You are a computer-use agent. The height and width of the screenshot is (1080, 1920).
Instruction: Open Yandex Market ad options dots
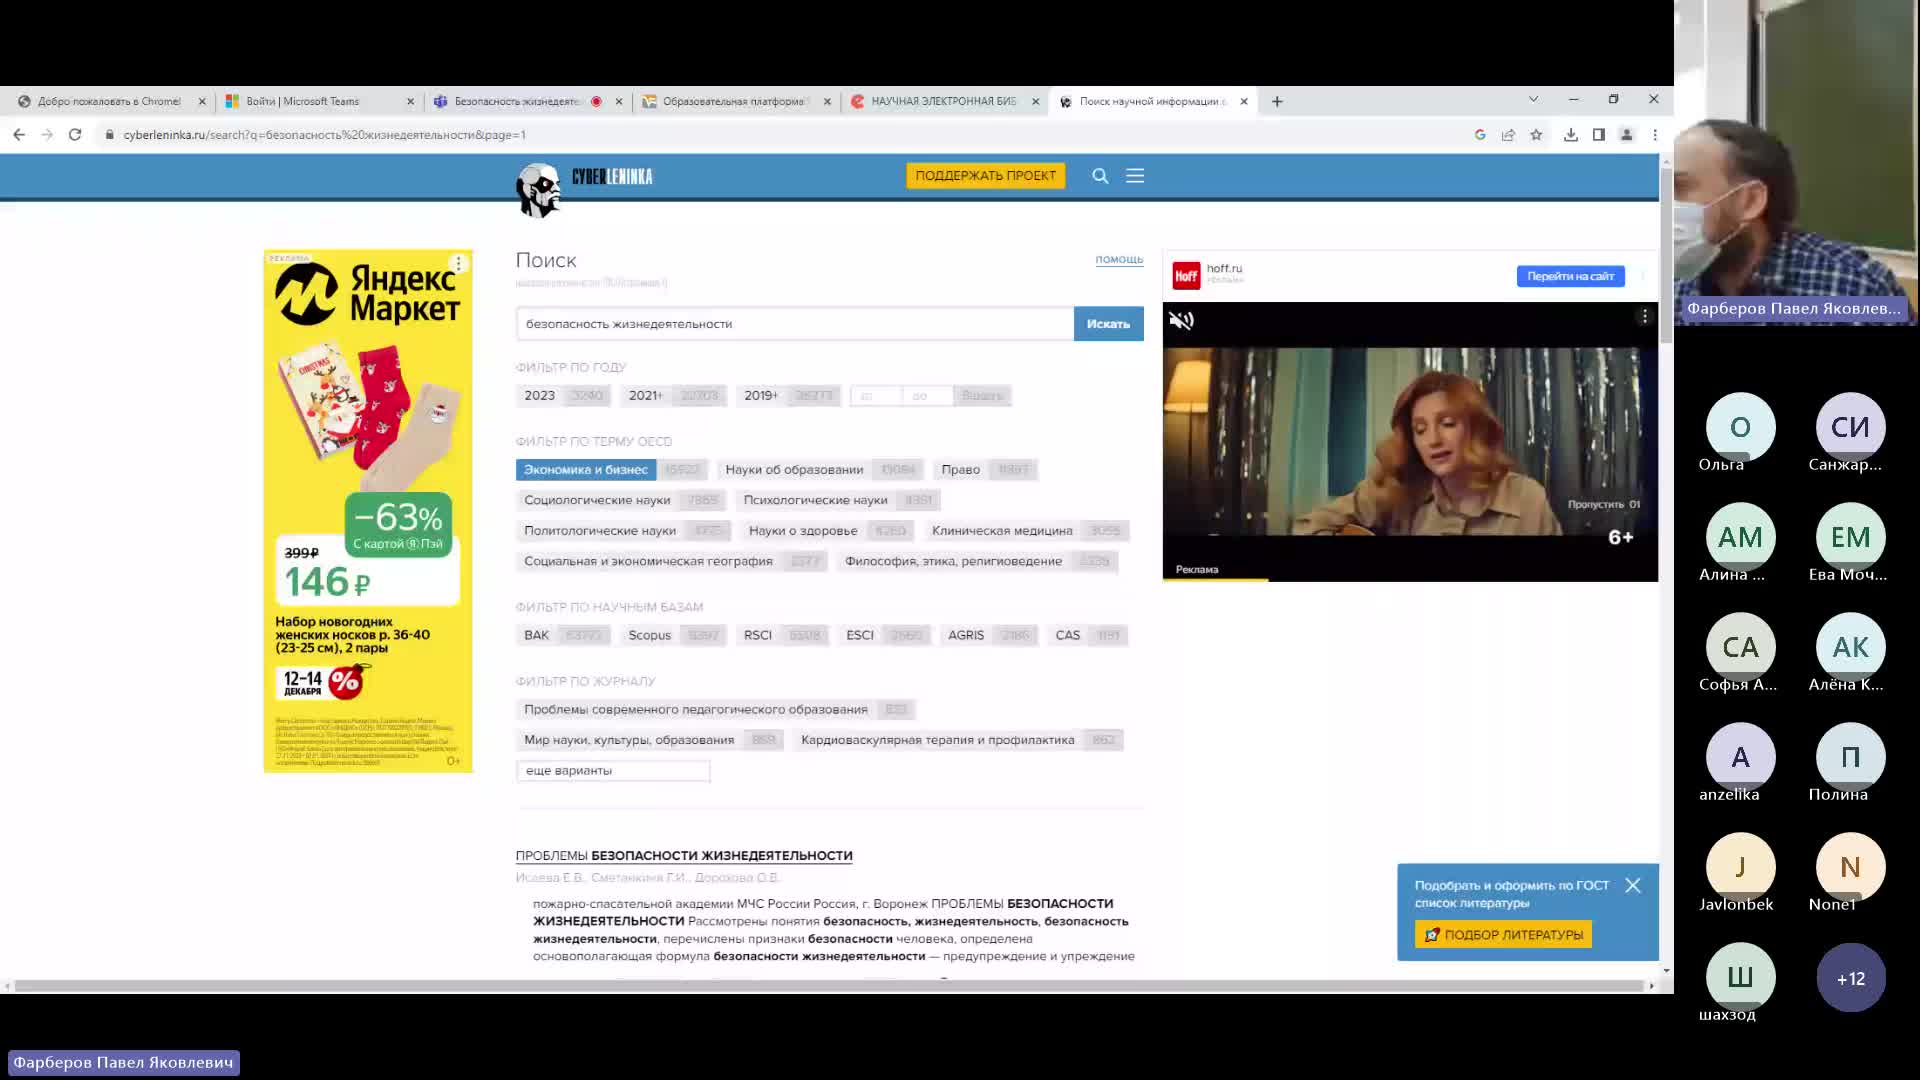pyautogui.click(x=458, y=264)
